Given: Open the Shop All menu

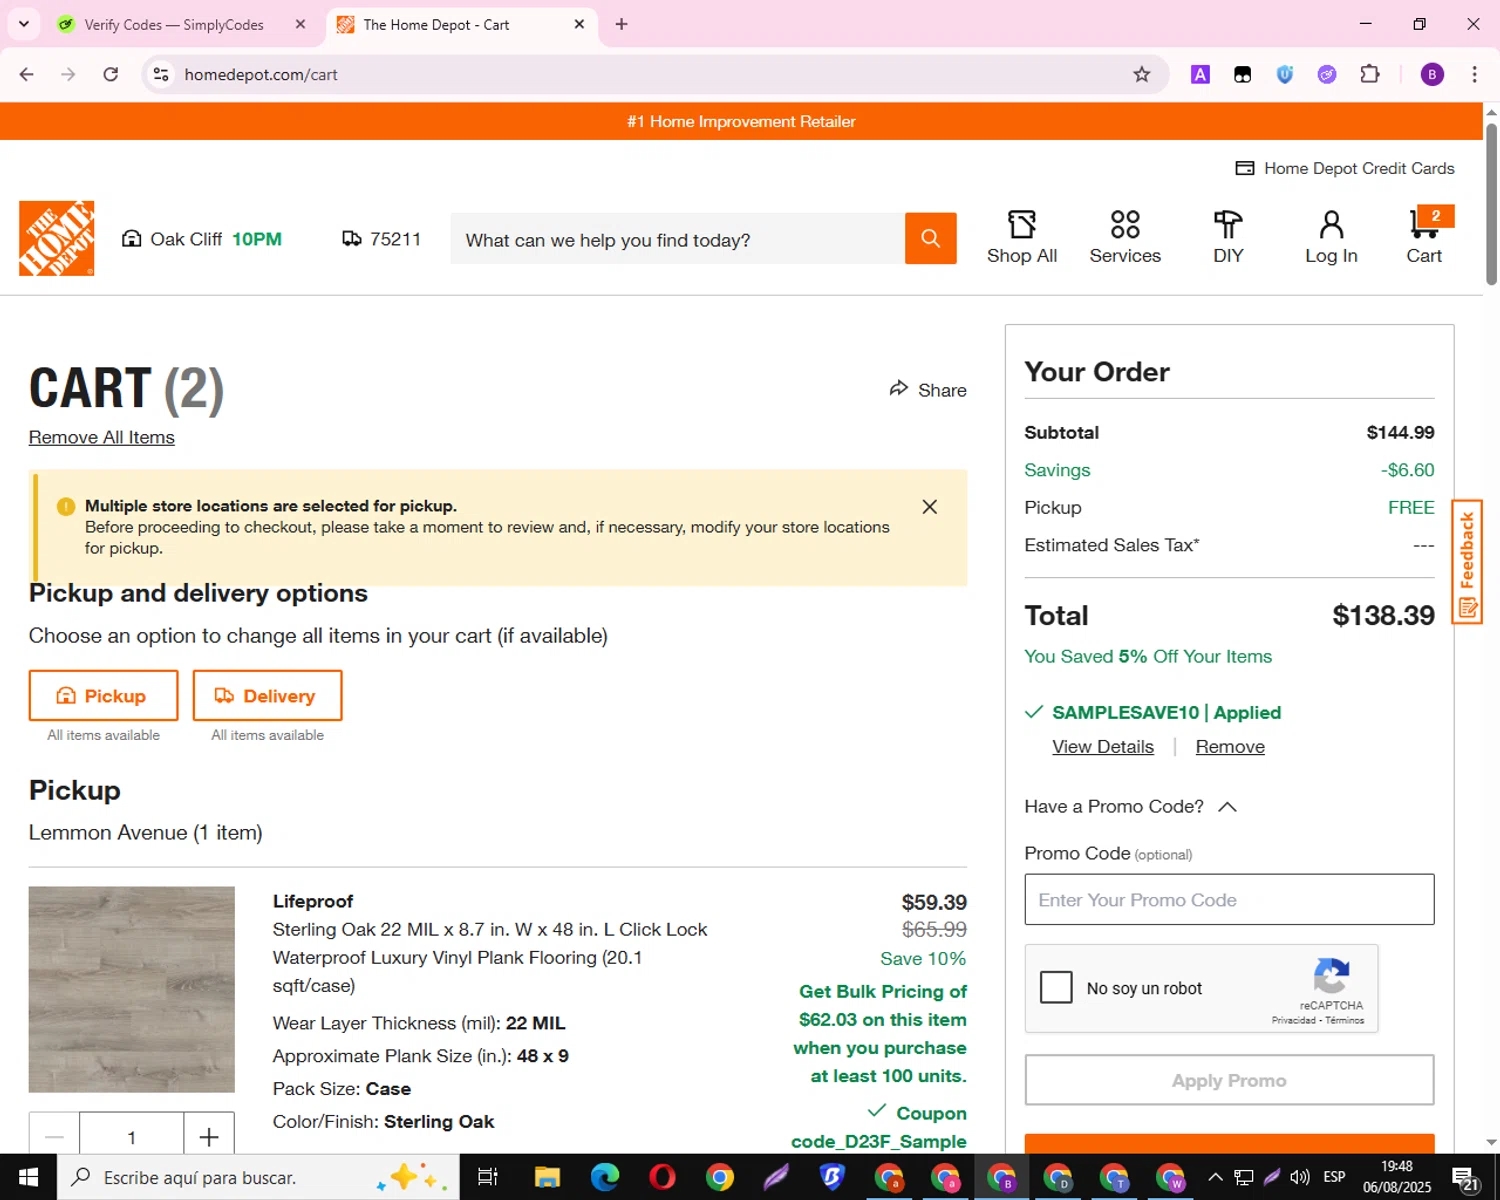Looking at the screenshot, I should click(1021, 237).
